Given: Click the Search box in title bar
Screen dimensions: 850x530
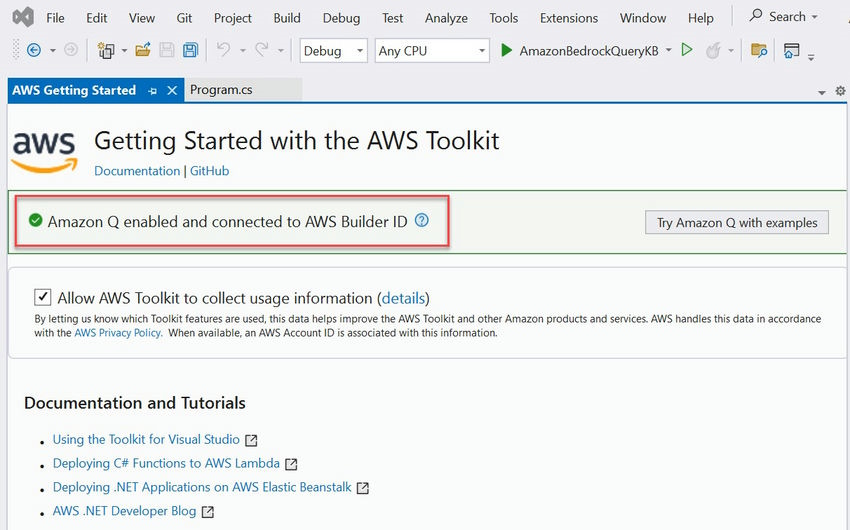Looking at the screenshot, I should pos(783,16).
